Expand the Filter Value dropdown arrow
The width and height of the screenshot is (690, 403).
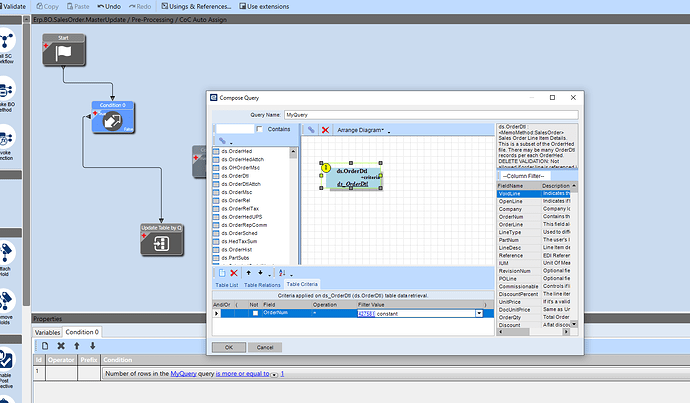point(479,313)
